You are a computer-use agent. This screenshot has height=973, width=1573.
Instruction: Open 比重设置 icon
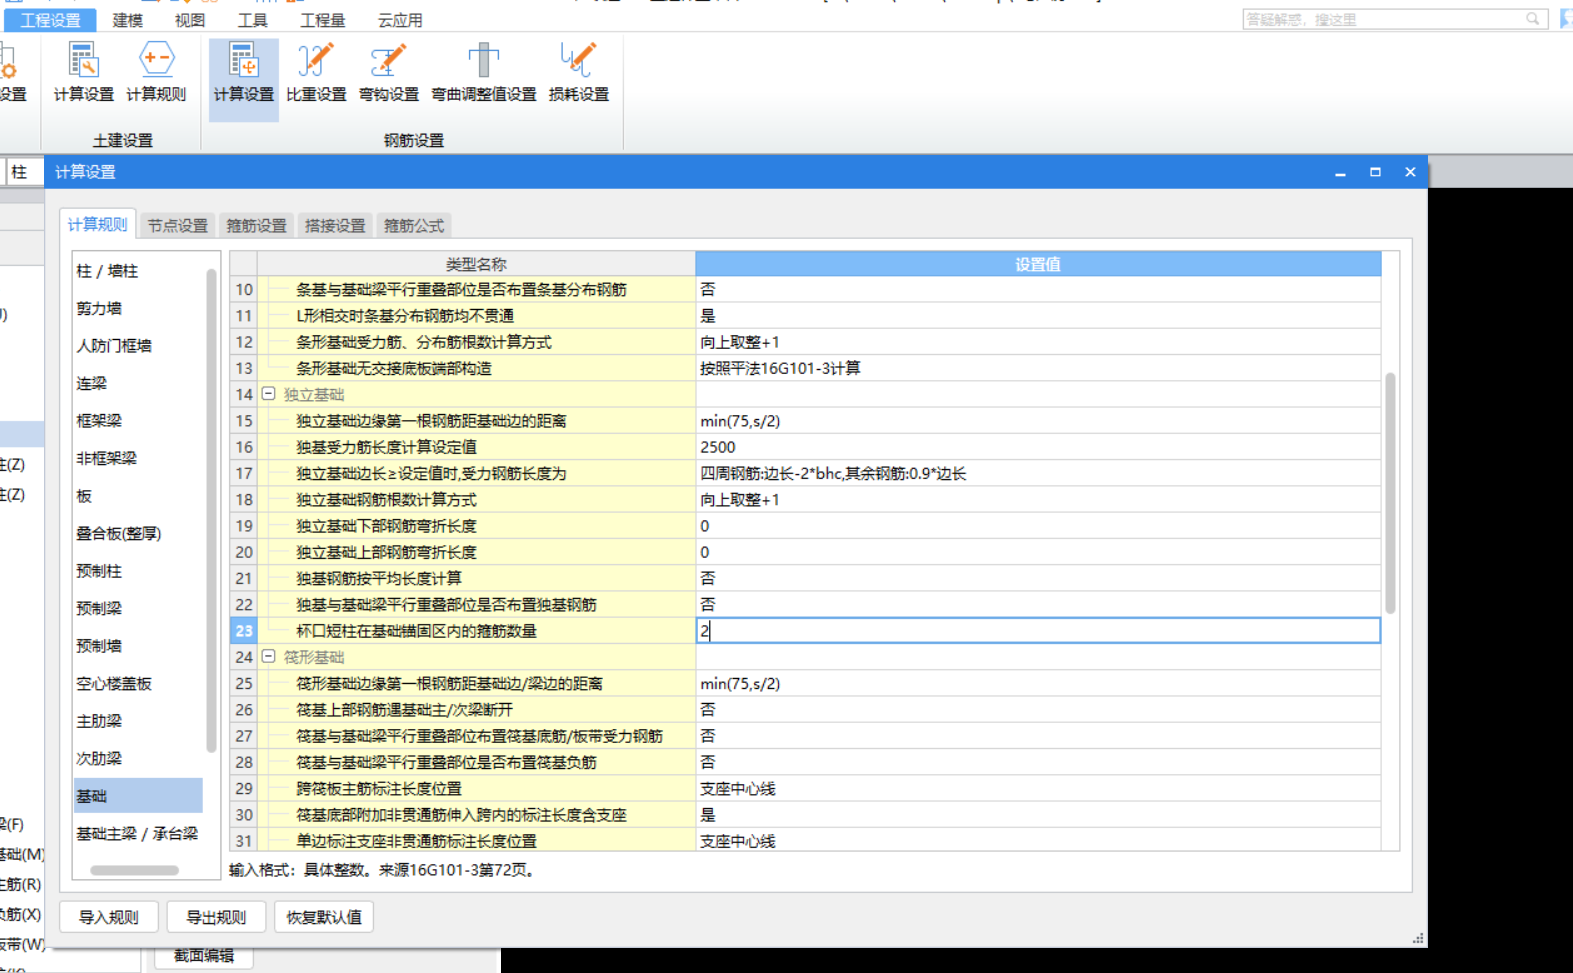click(316, 73)
